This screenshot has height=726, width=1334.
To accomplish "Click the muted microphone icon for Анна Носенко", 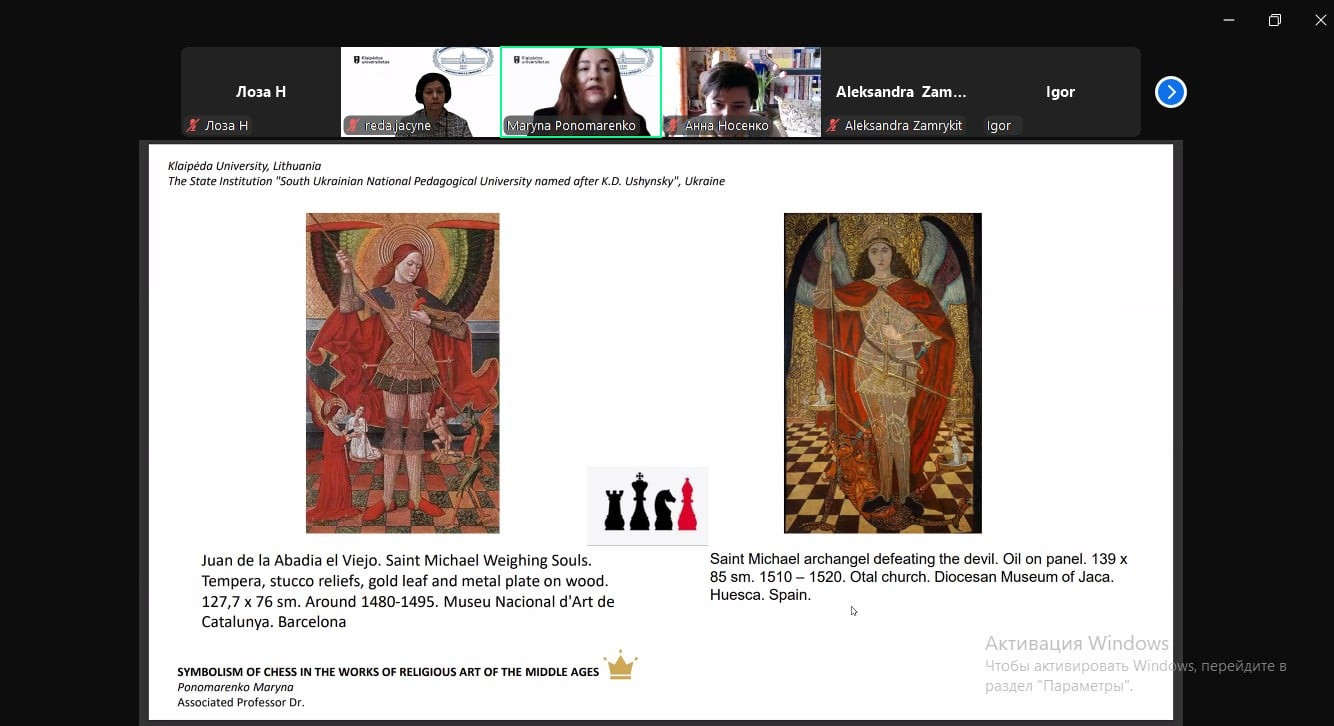I will pos(674,126).
